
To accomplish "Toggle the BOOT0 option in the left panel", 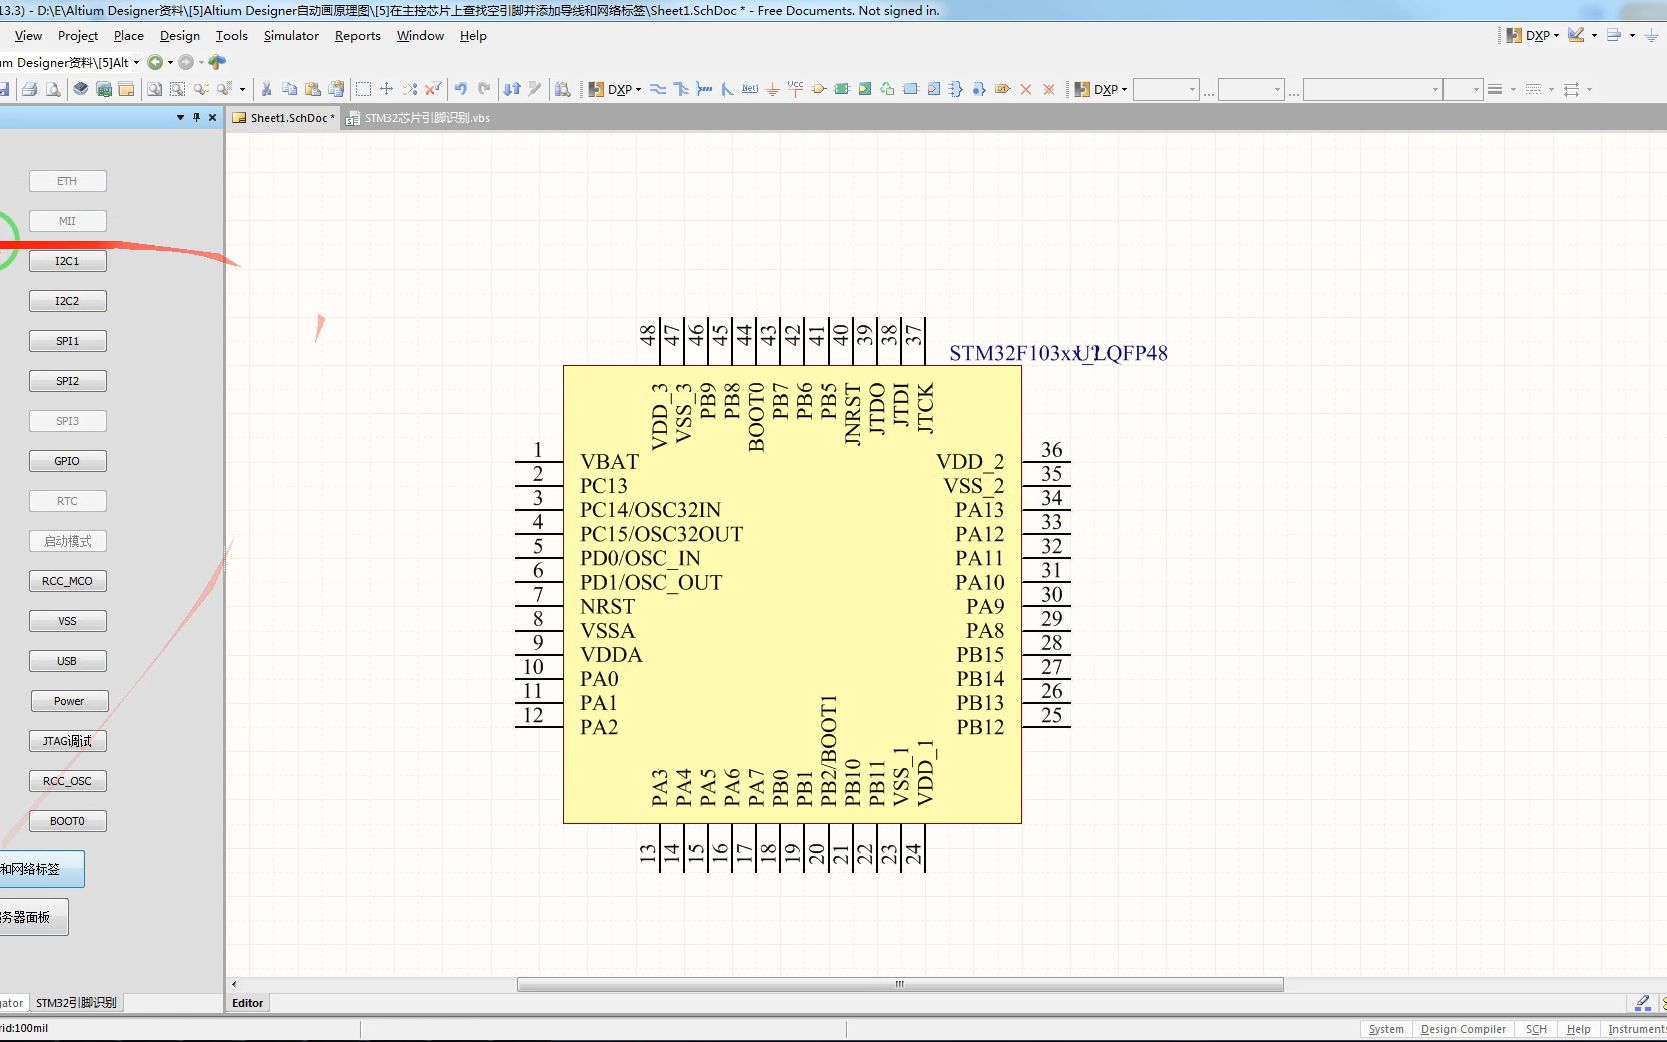I will point(67,821).
